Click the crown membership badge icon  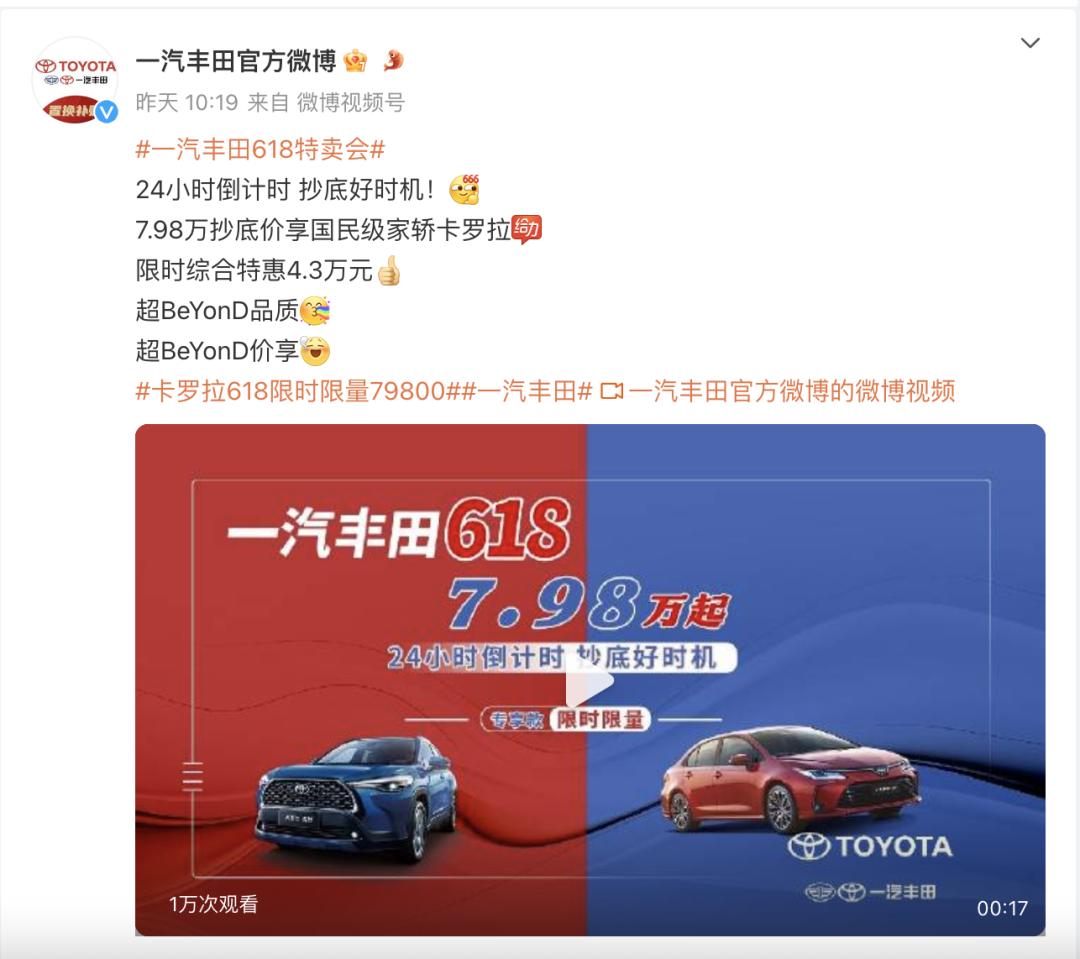point(355,61)
